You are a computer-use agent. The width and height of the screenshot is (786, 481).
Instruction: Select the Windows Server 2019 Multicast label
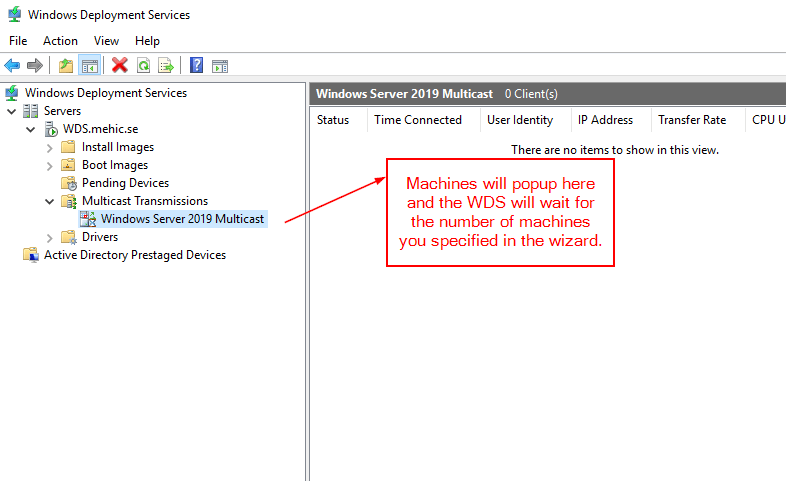pyautogui.click(x=182, y=219)
